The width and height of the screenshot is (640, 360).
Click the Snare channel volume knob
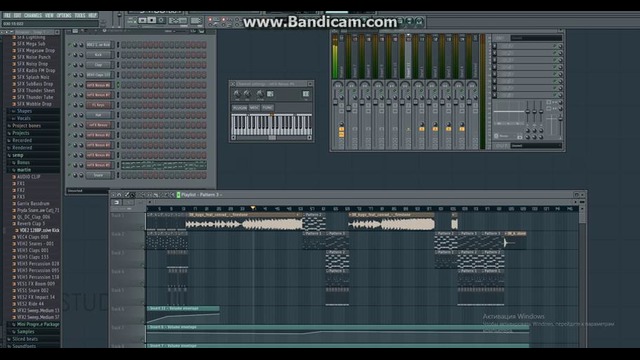[x=81, y=175]
